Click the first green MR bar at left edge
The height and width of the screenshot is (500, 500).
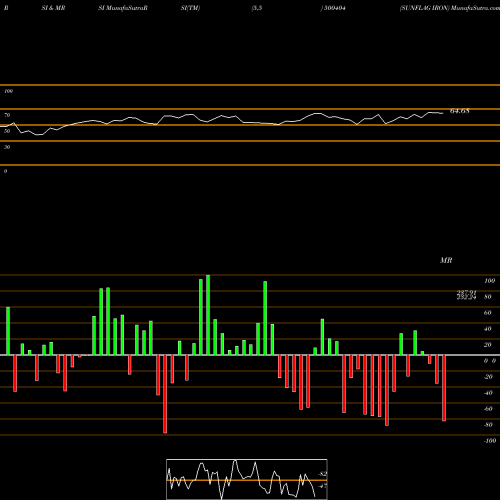[x=8, y=331]
